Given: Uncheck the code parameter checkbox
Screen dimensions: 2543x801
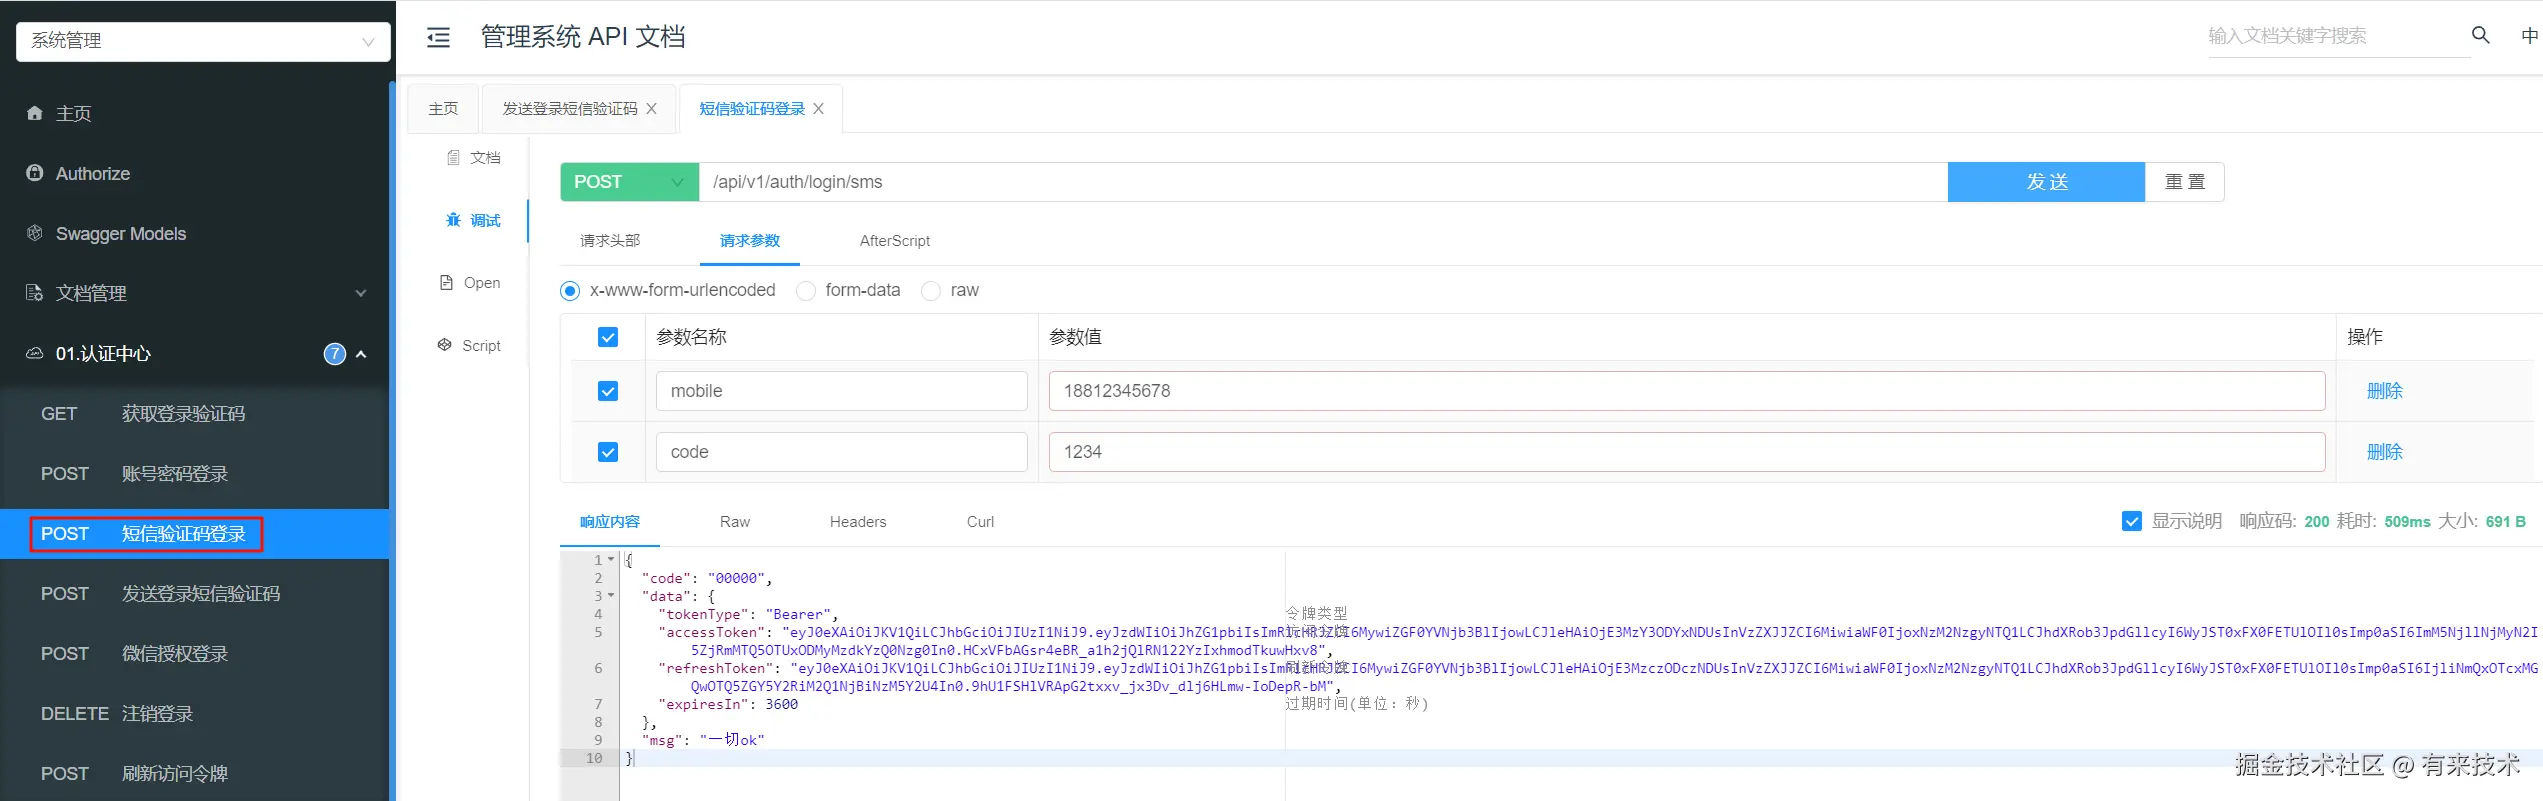Looking at the screenshot, I should 608,452.
